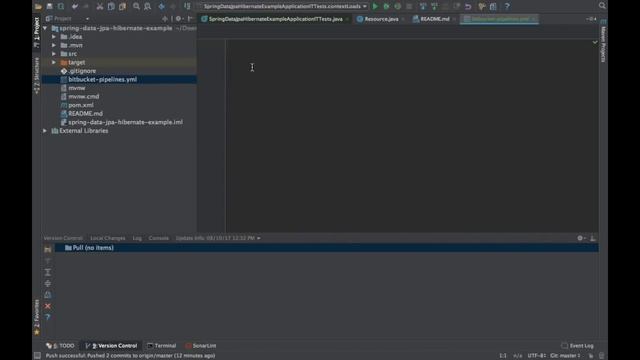Screen dimensions: 640x360
Task: Open the run configuration dropdown
Action: coord(364,6)
